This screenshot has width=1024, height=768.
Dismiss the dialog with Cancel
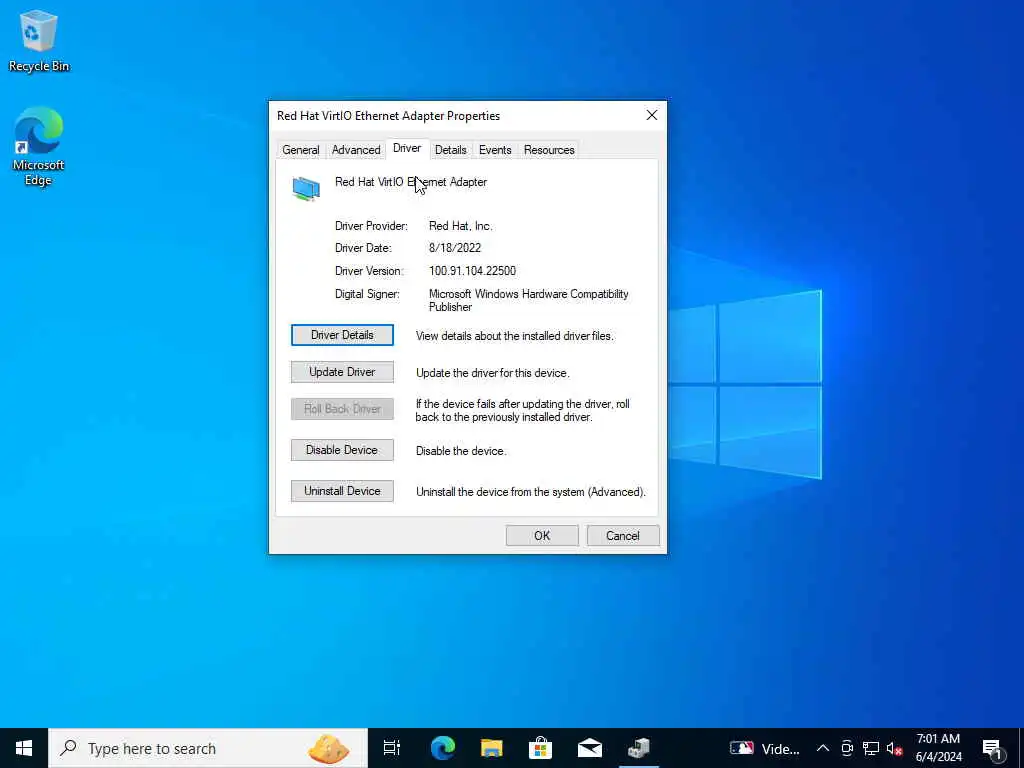[623, 536]
